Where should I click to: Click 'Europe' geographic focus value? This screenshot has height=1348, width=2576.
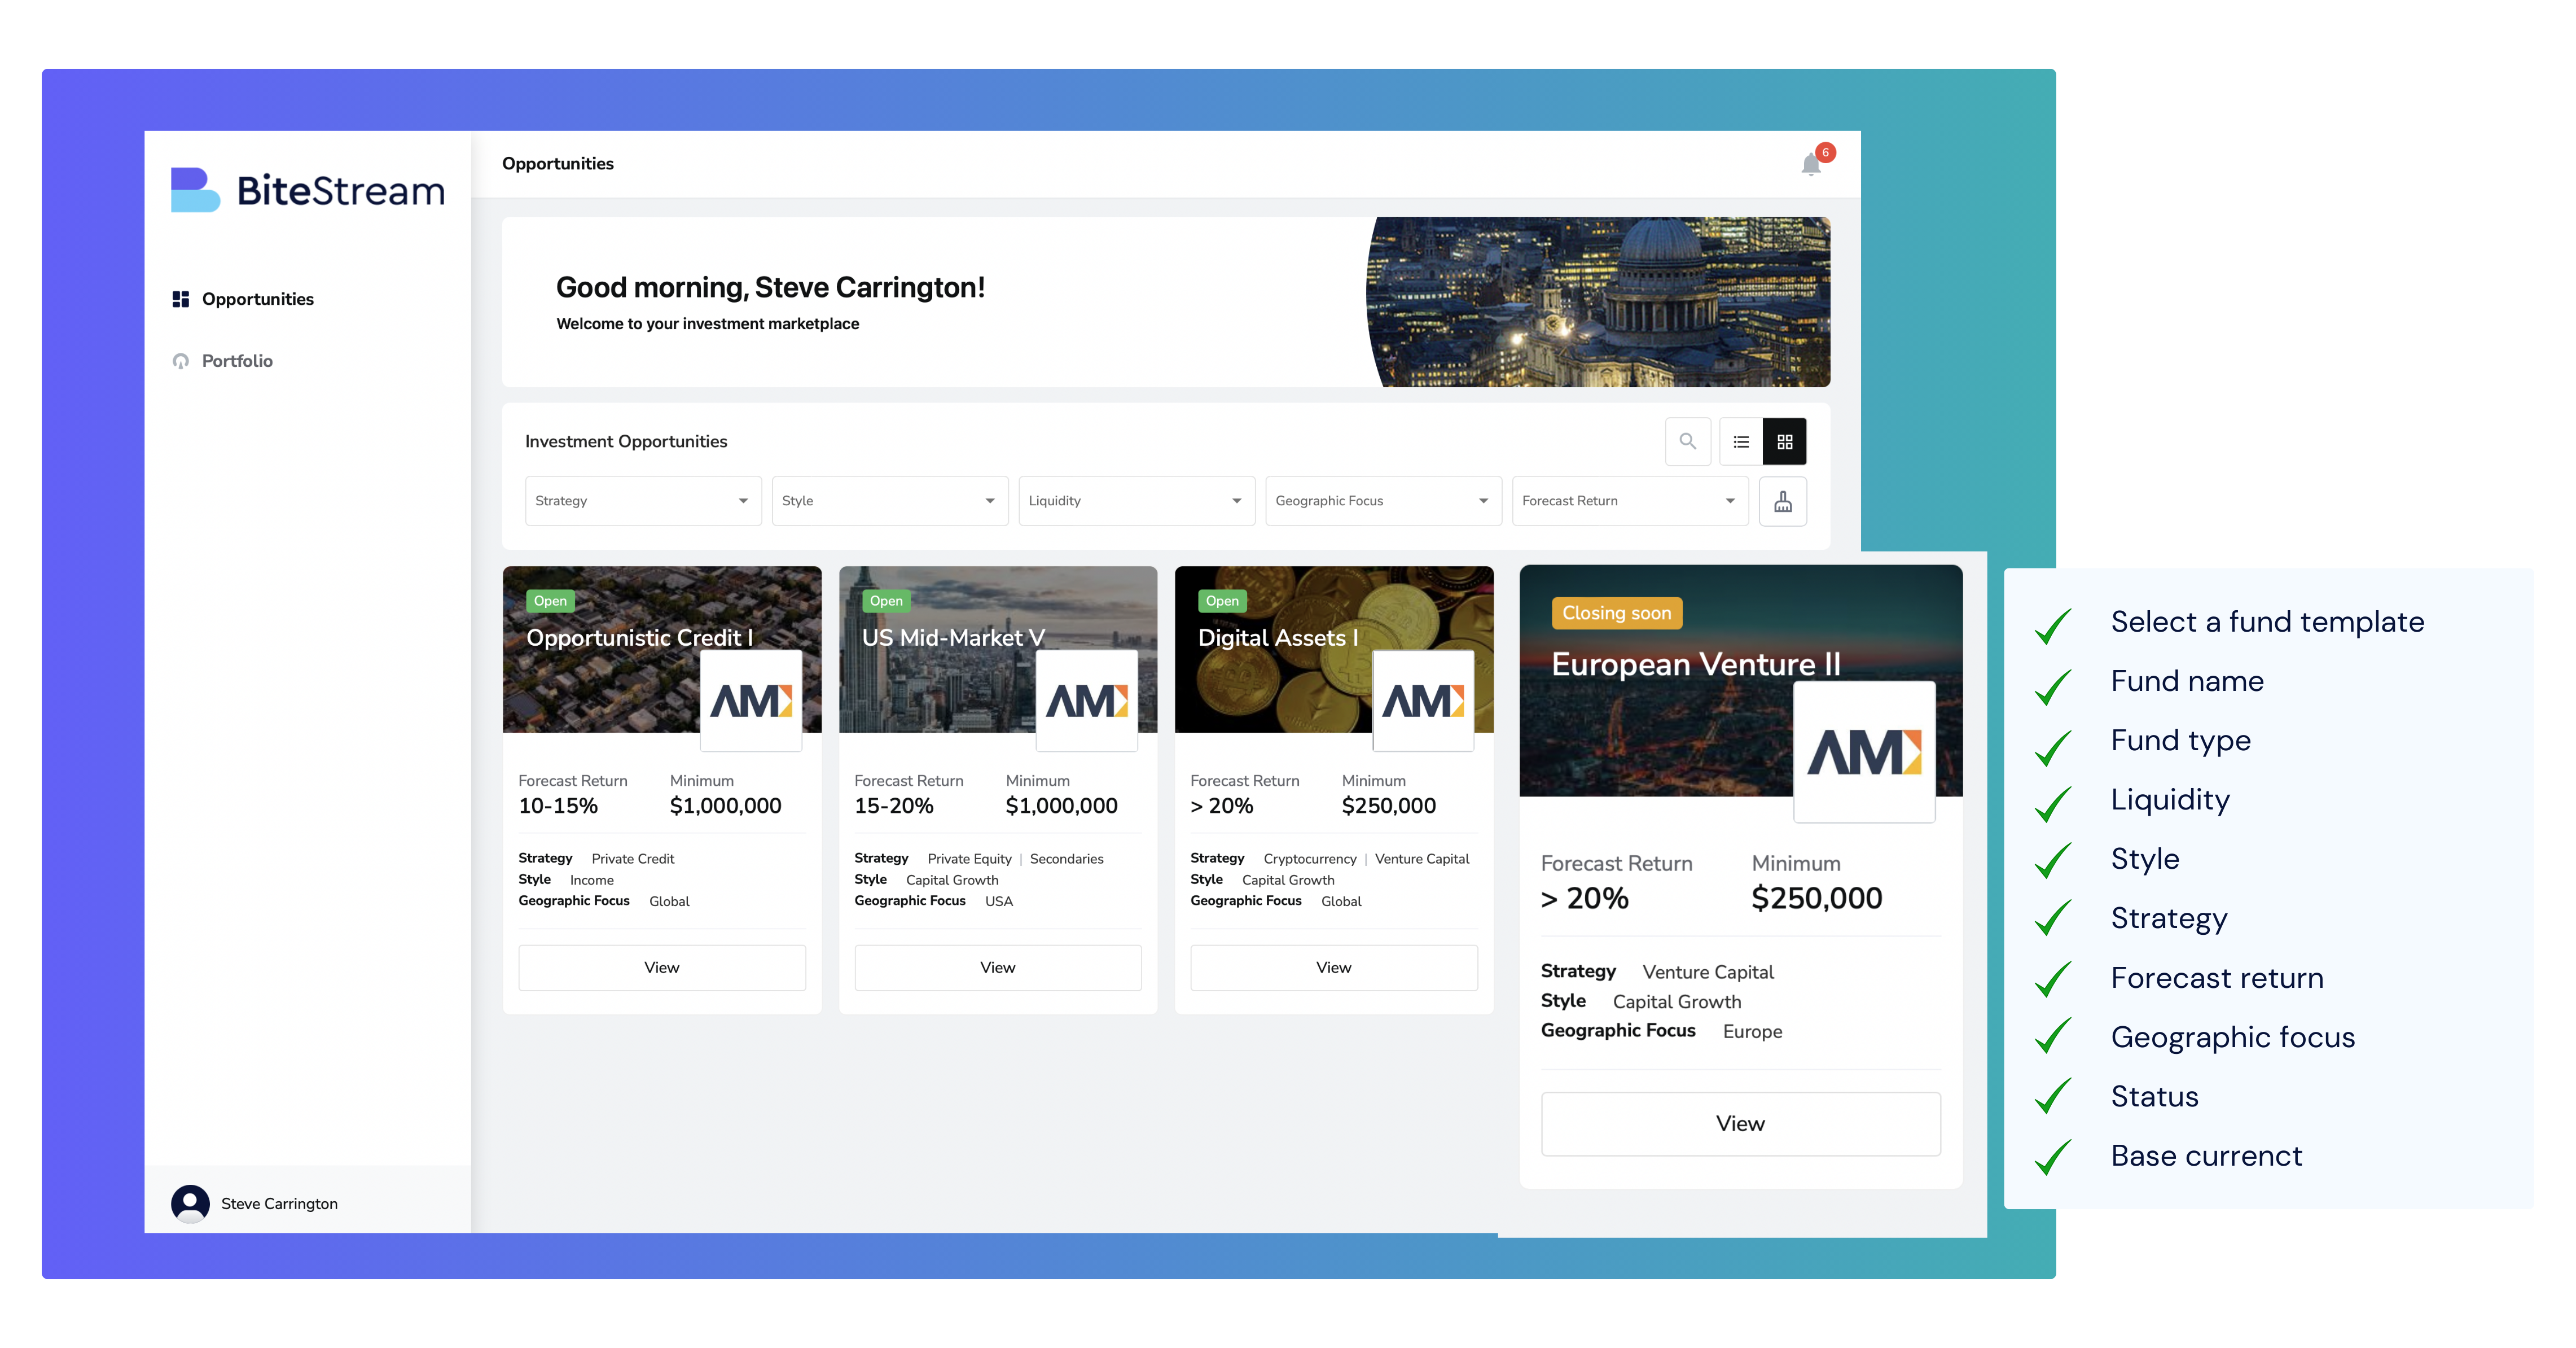(x=1752, y=1032)
